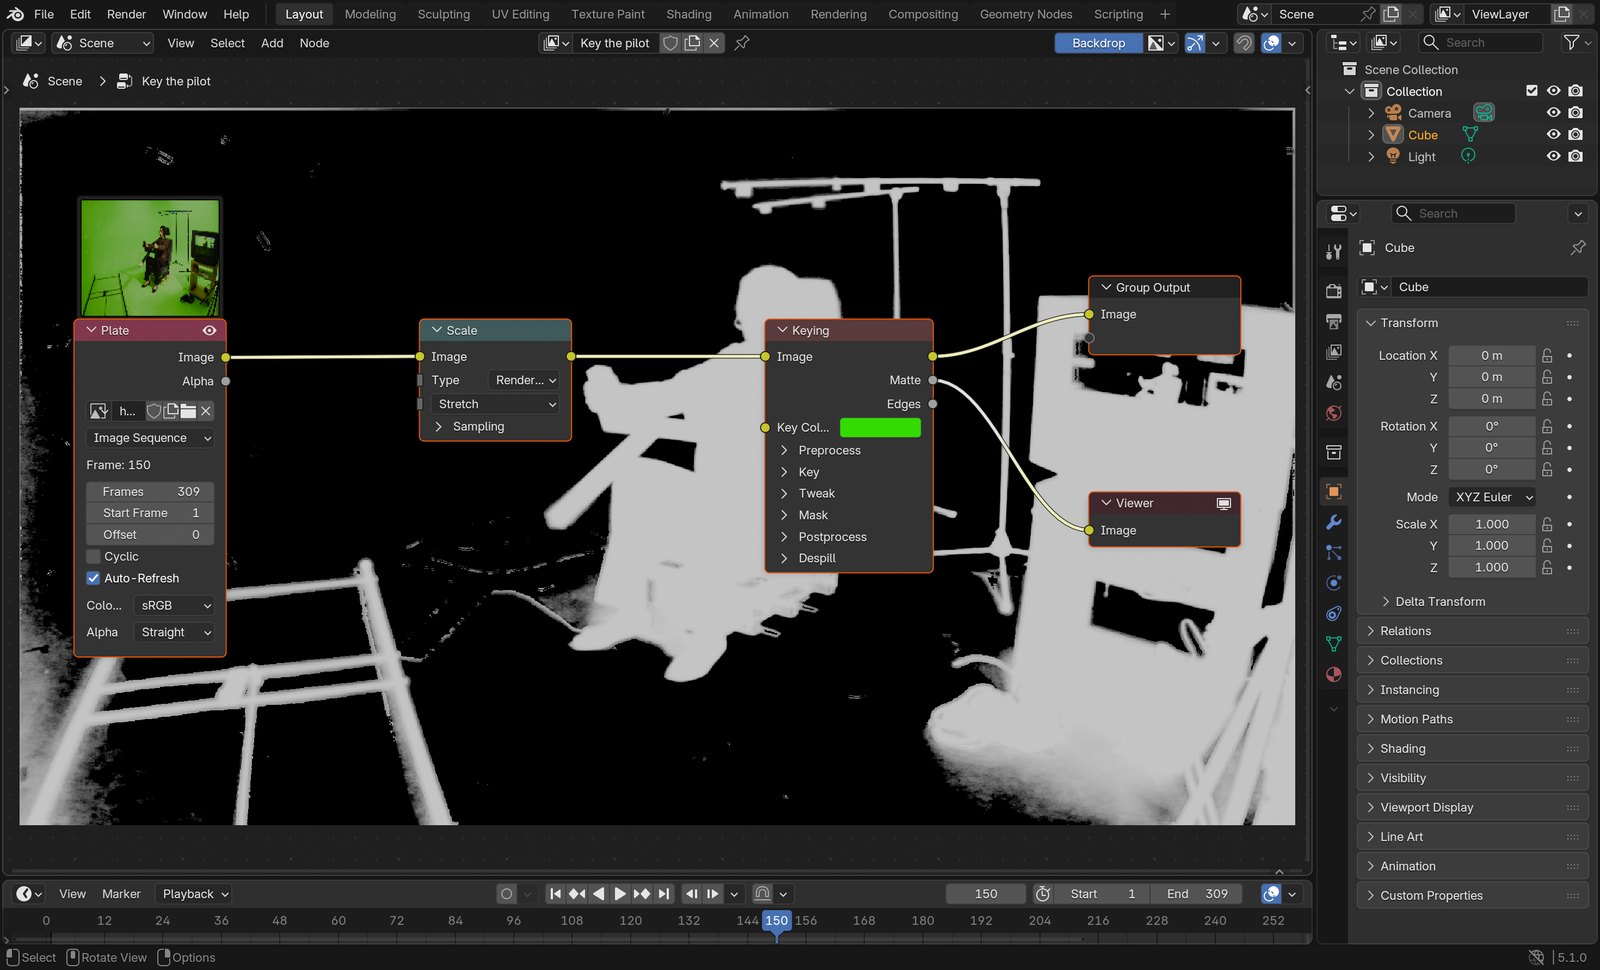Uncheck Auto-Refresh in Plate node

tap(94, 578)
